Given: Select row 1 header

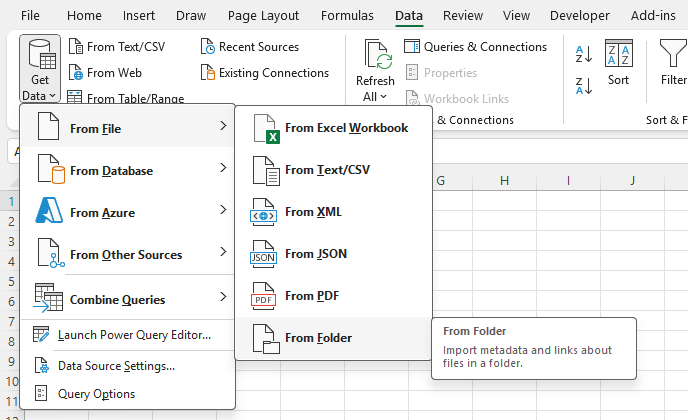Looking at the screenshot, I should [11, 201].
